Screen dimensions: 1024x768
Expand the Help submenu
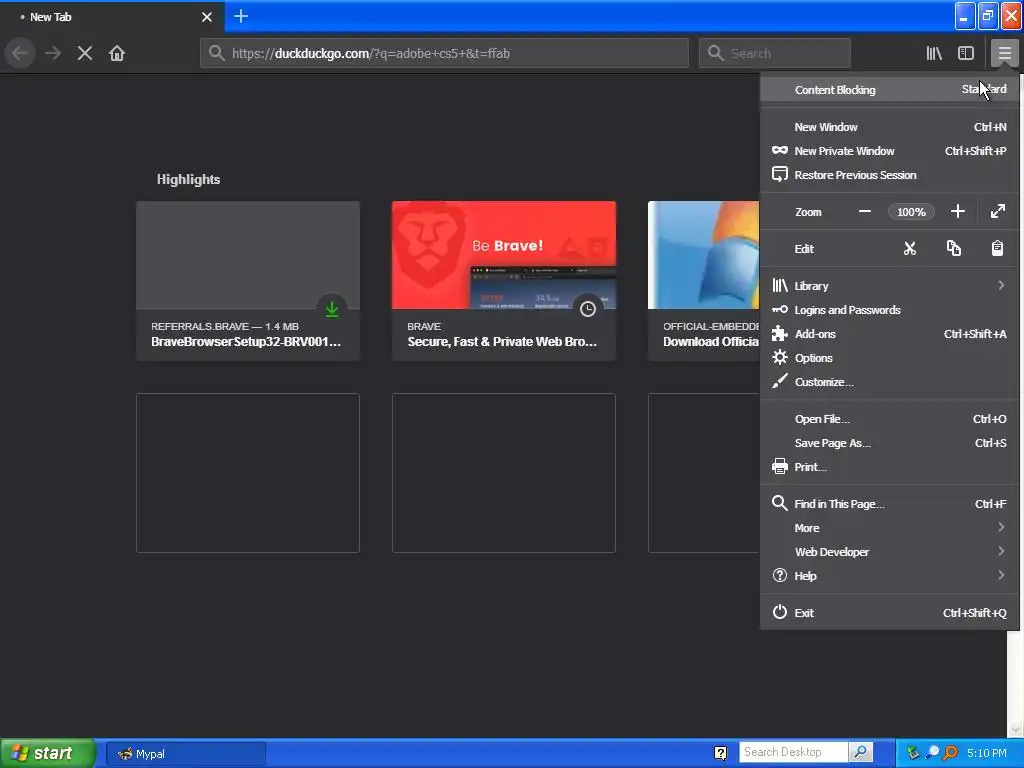889,575
